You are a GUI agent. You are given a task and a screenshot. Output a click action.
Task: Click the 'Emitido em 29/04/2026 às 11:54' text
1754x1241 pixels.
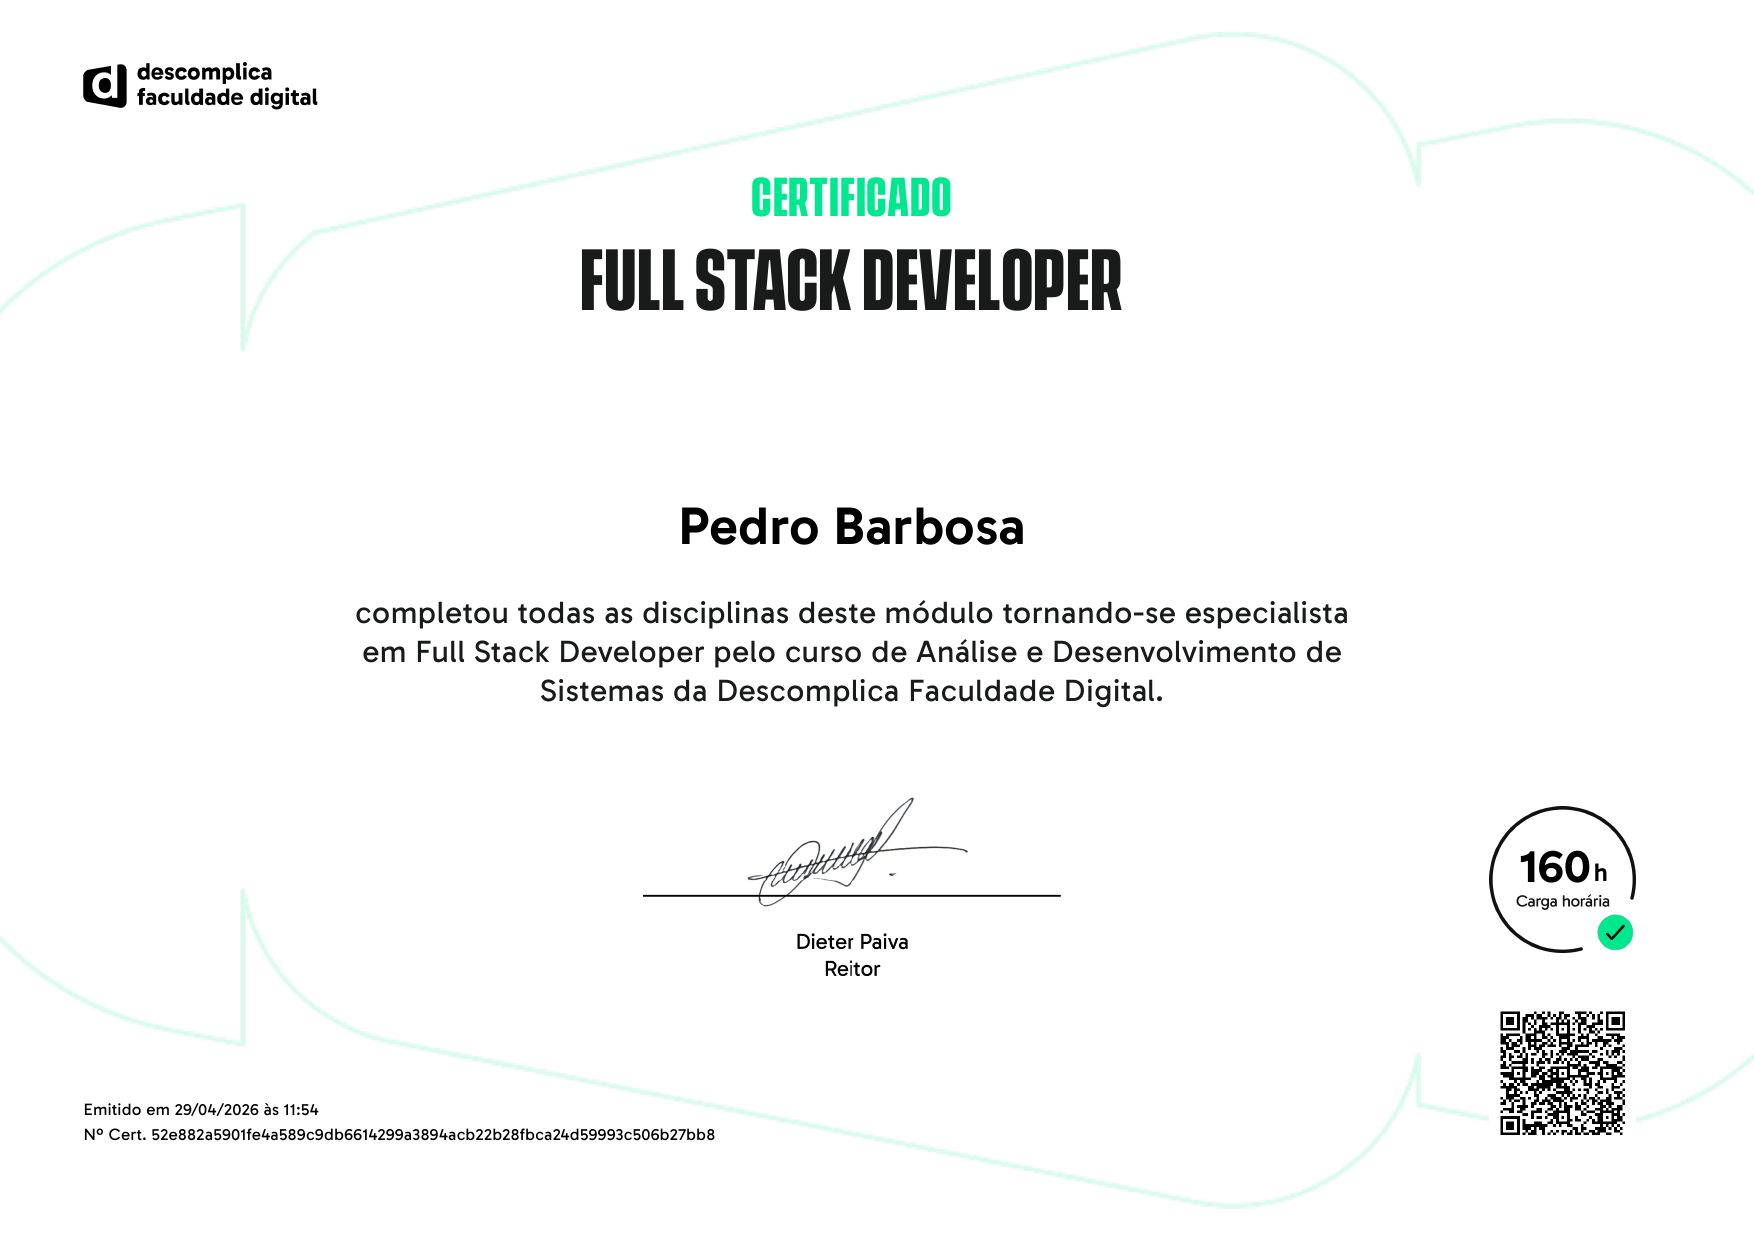click(x=201, y=1110)
